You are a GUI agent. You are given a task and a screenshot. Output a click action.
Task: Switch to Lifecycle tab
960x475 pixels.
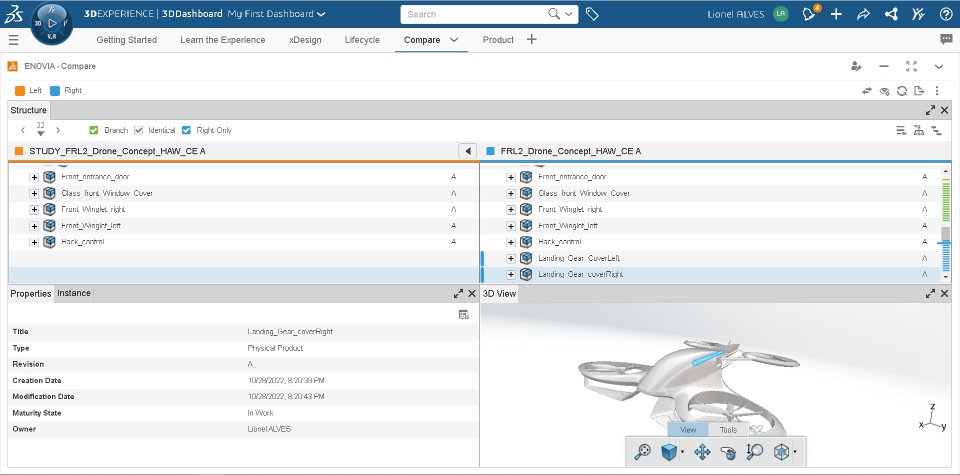point(362,40)
